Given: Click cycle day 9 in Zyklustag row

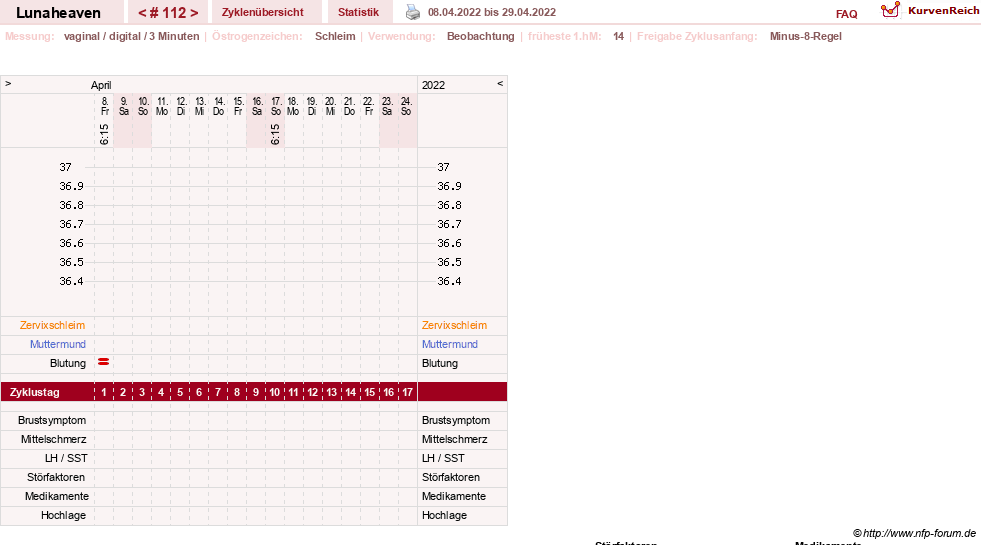Looking at the screenshot, I should point(256,392).
